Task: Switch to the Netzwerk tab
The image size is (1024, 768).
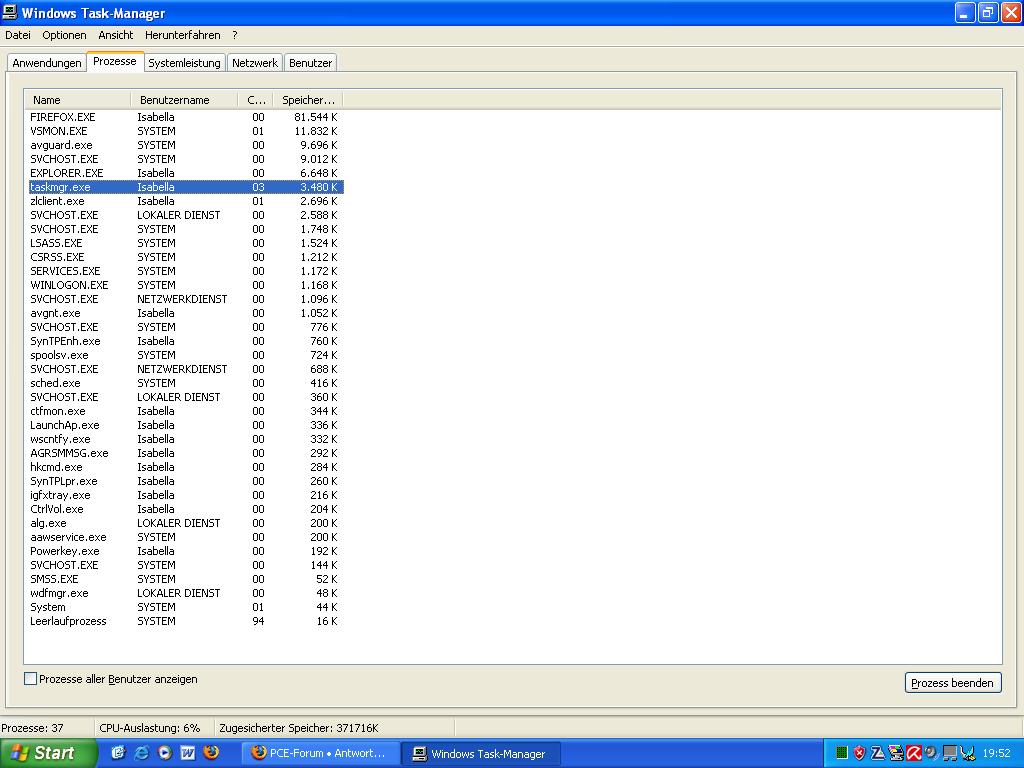Action: 255,63
